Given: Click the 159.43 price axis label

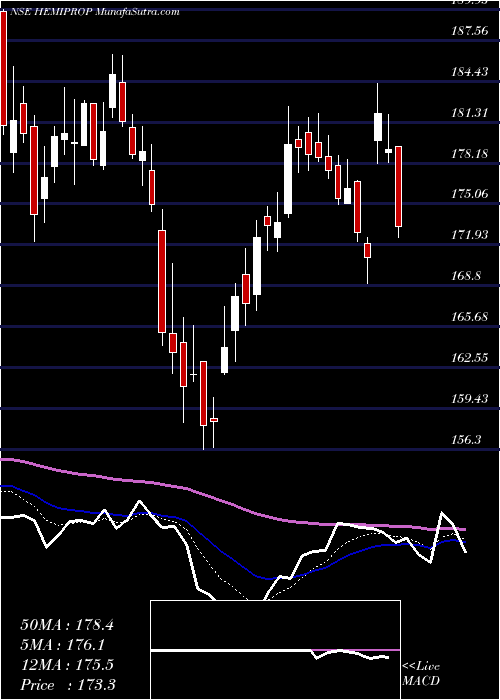Looking at the screenshot, I should click(470, 398).
